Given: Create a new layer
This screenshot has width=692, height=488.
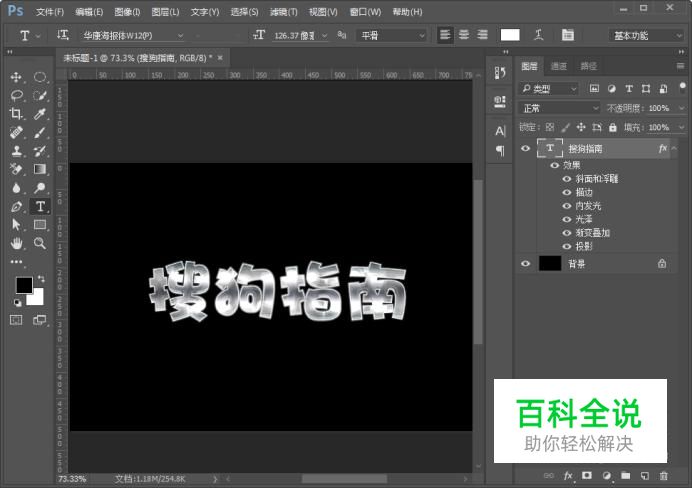Looking at the screenshot, I should coord(645,476).
